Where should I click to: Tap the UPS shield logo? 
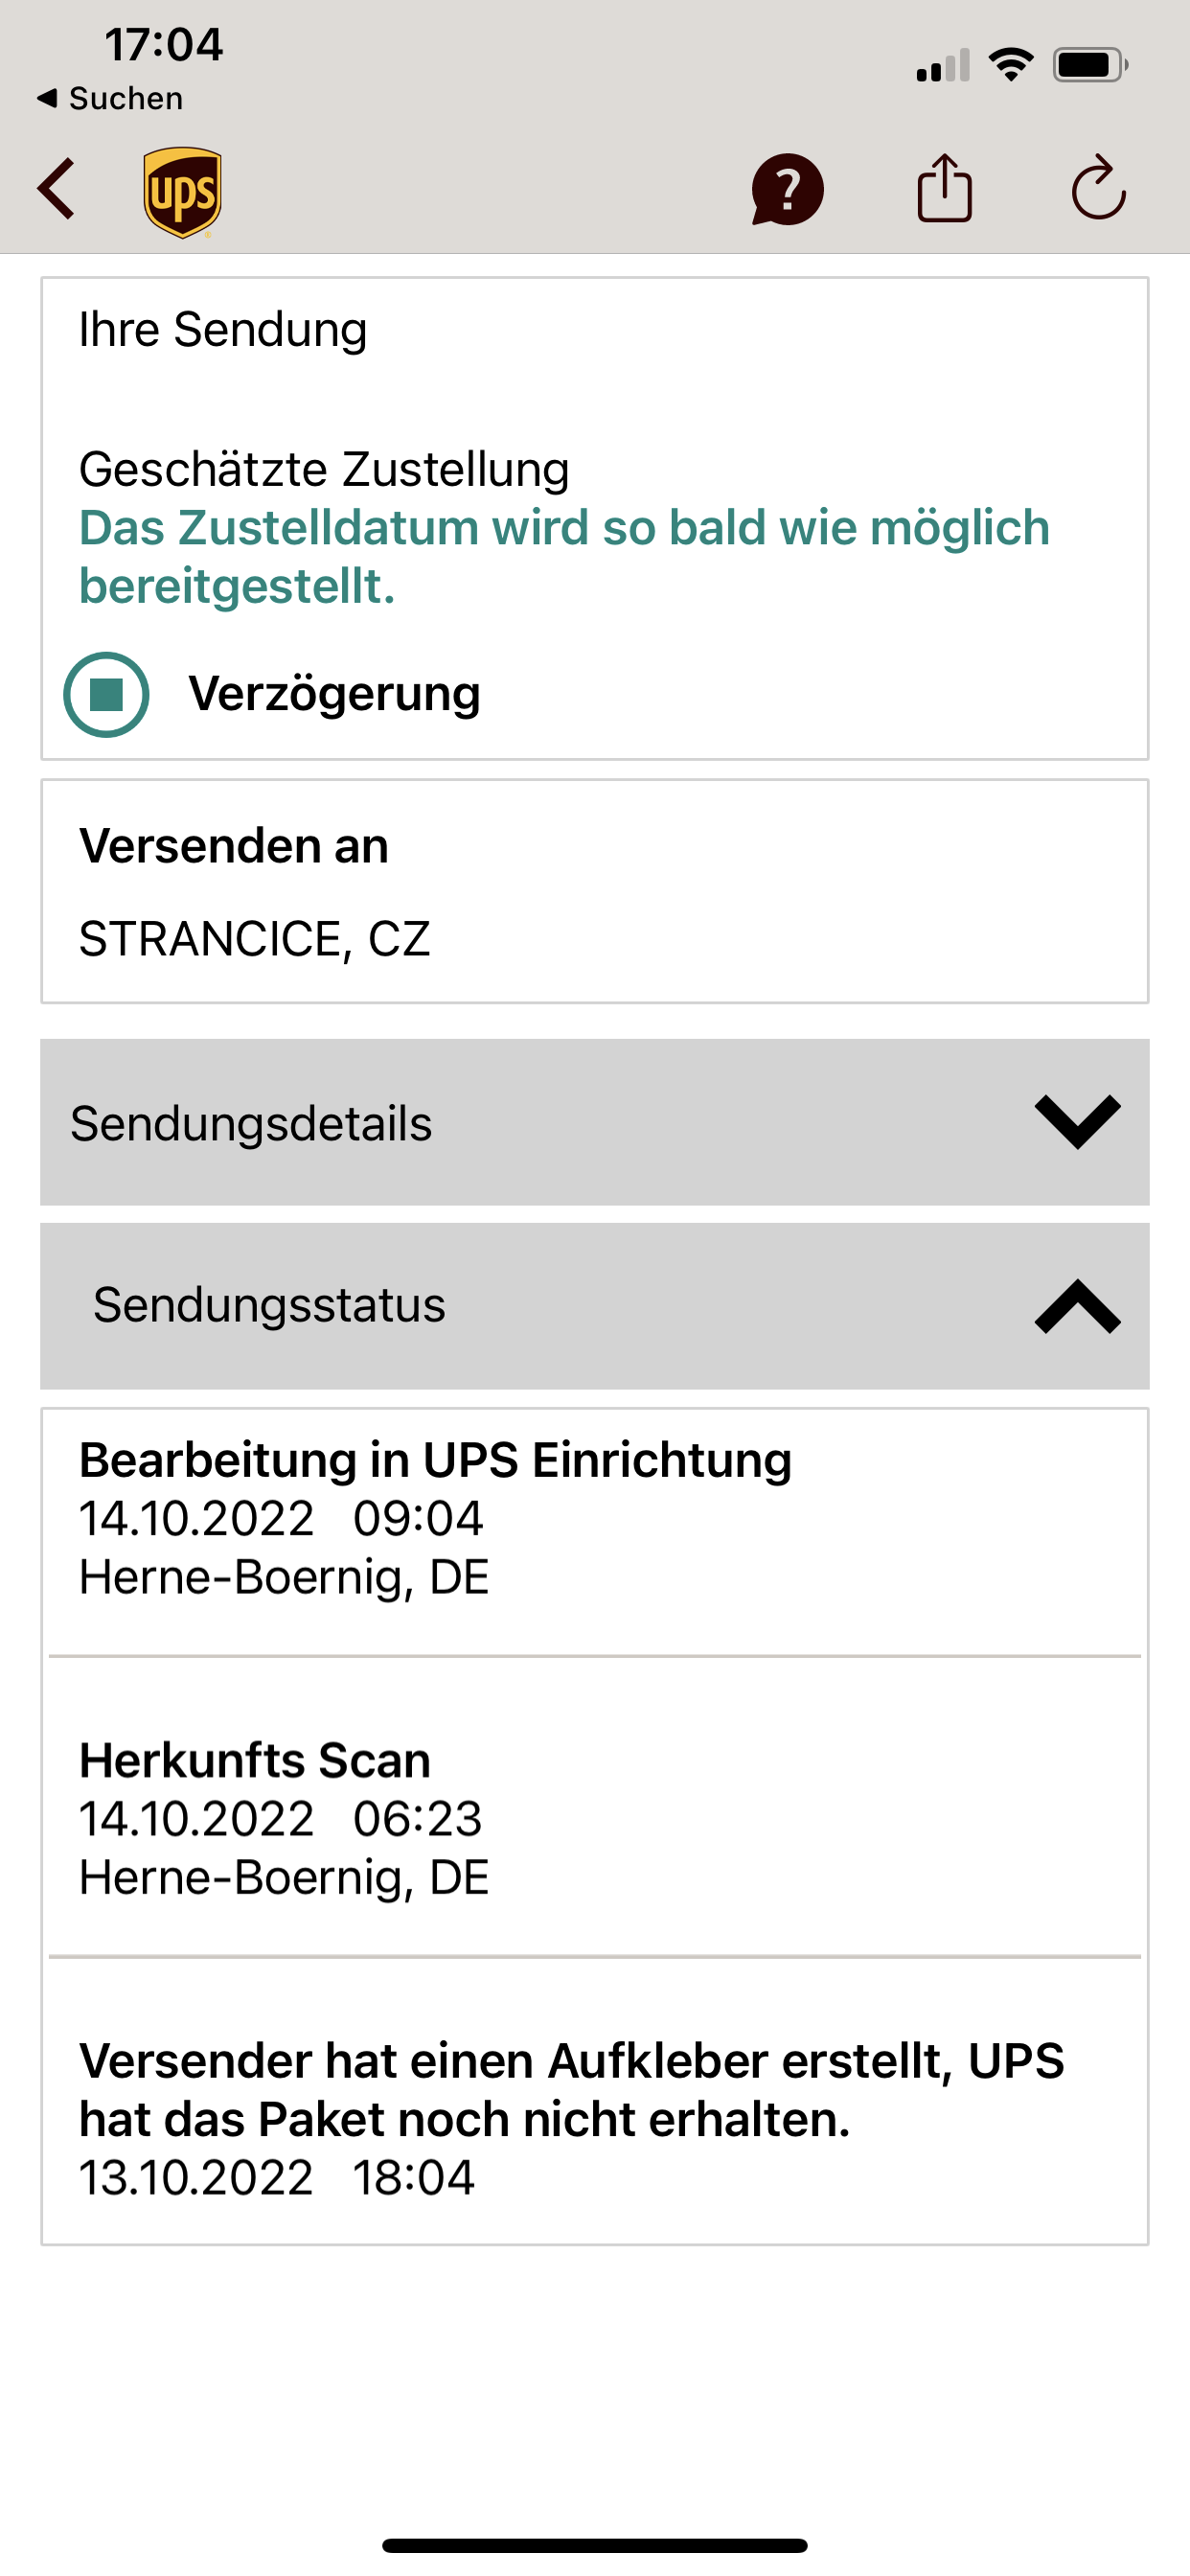182,192
